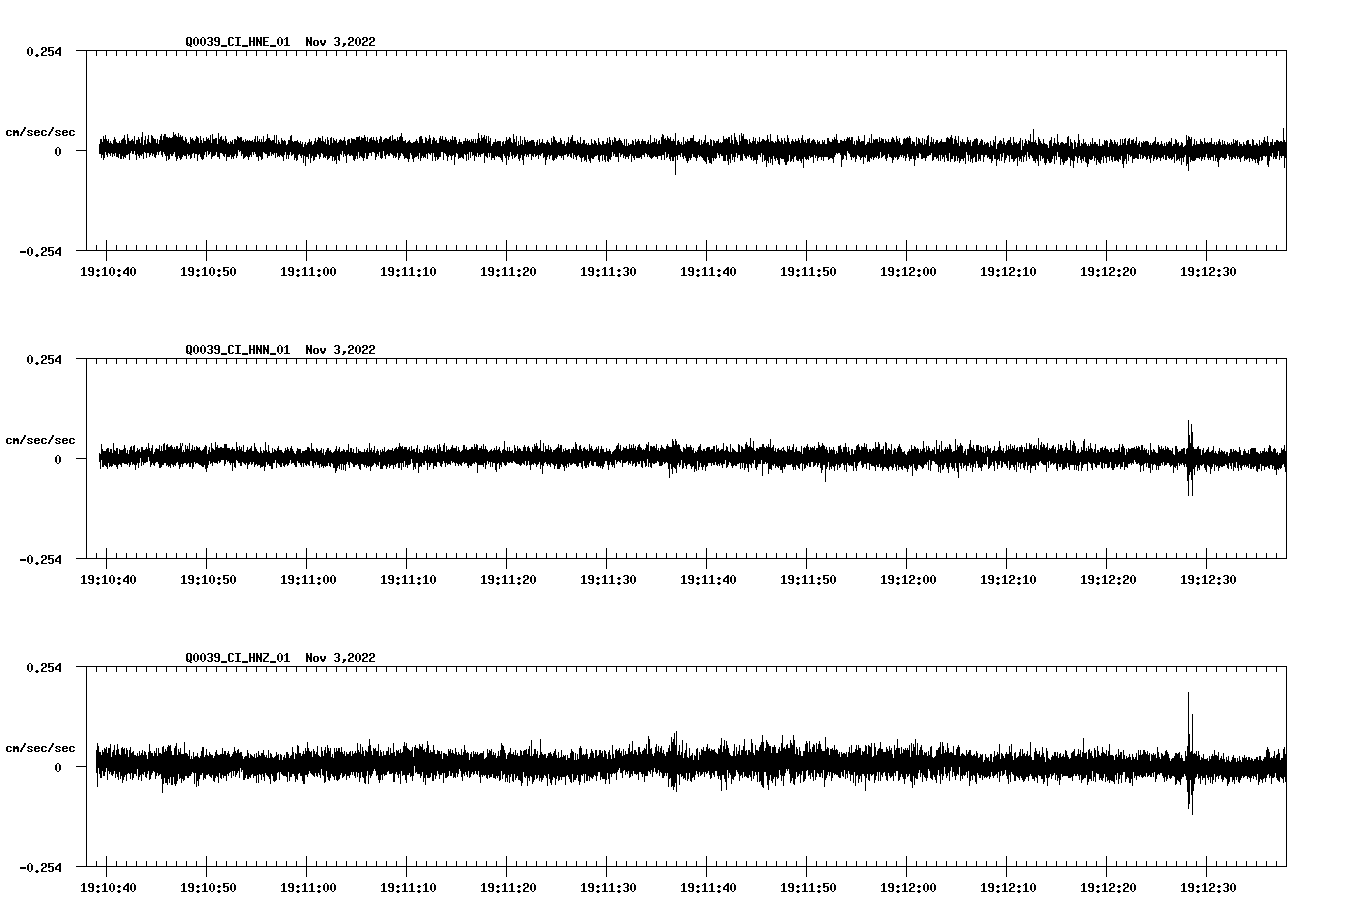
Task: Click the 19:11:40 time label under HNE plot
Action: coord(708,272)
